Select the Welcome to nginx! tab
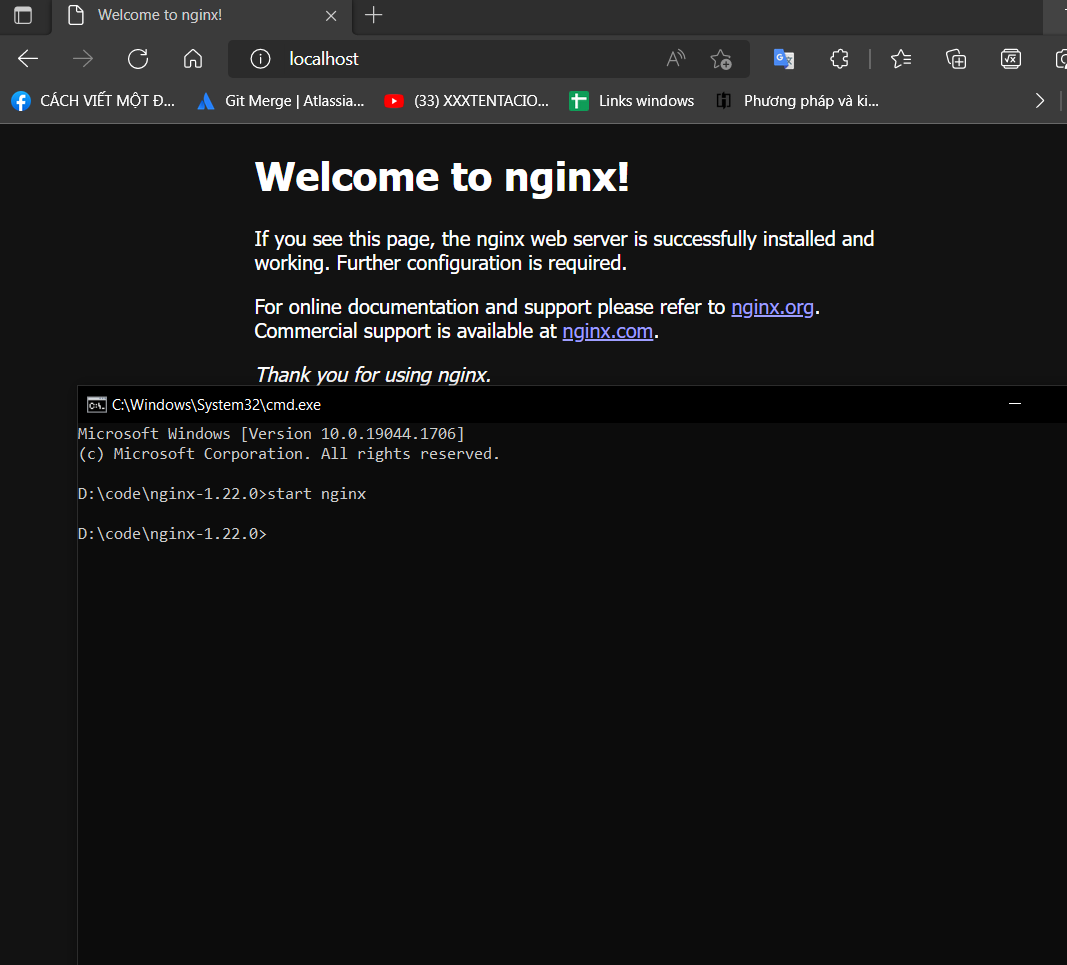The width and height of the screenshot is (1067, 965). coord(202,16)
